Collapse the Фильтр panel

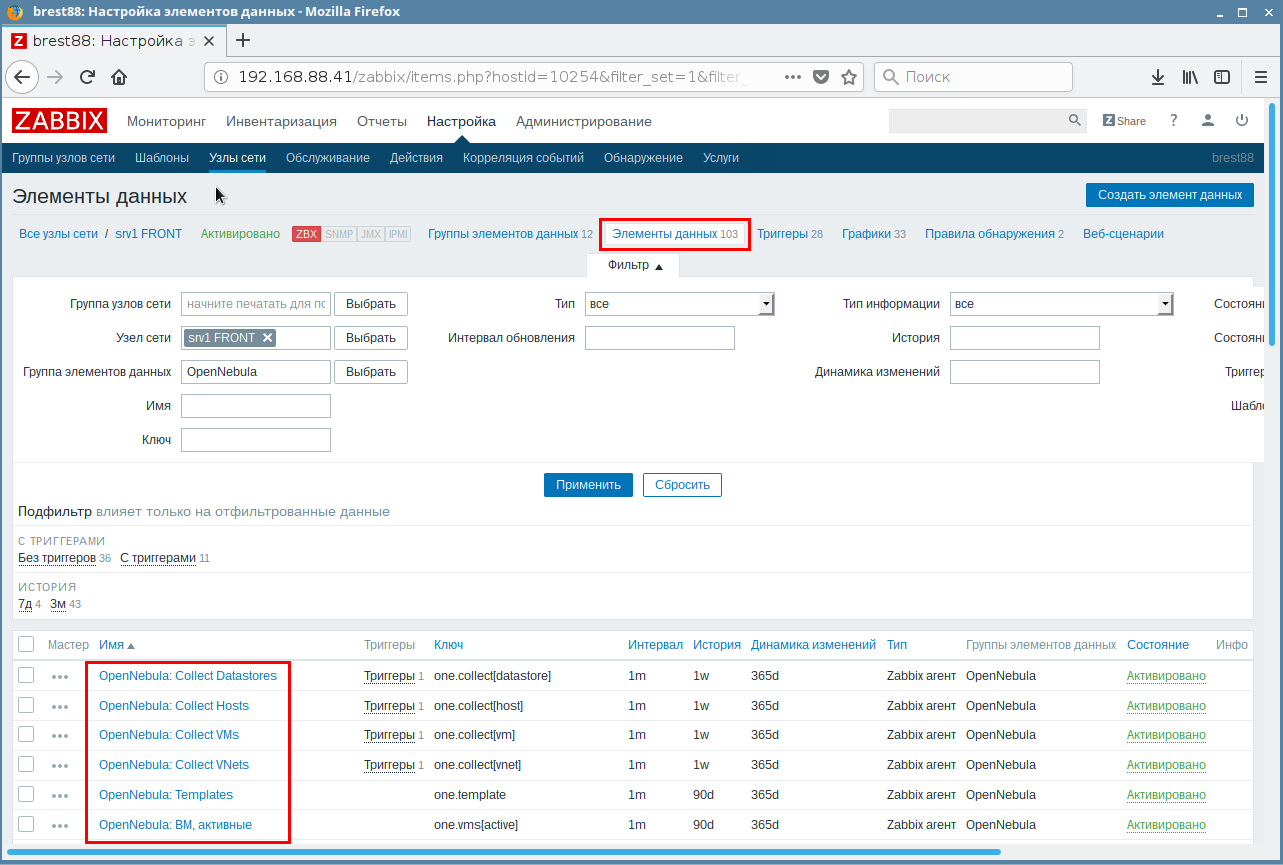click(x=634, y=266)
